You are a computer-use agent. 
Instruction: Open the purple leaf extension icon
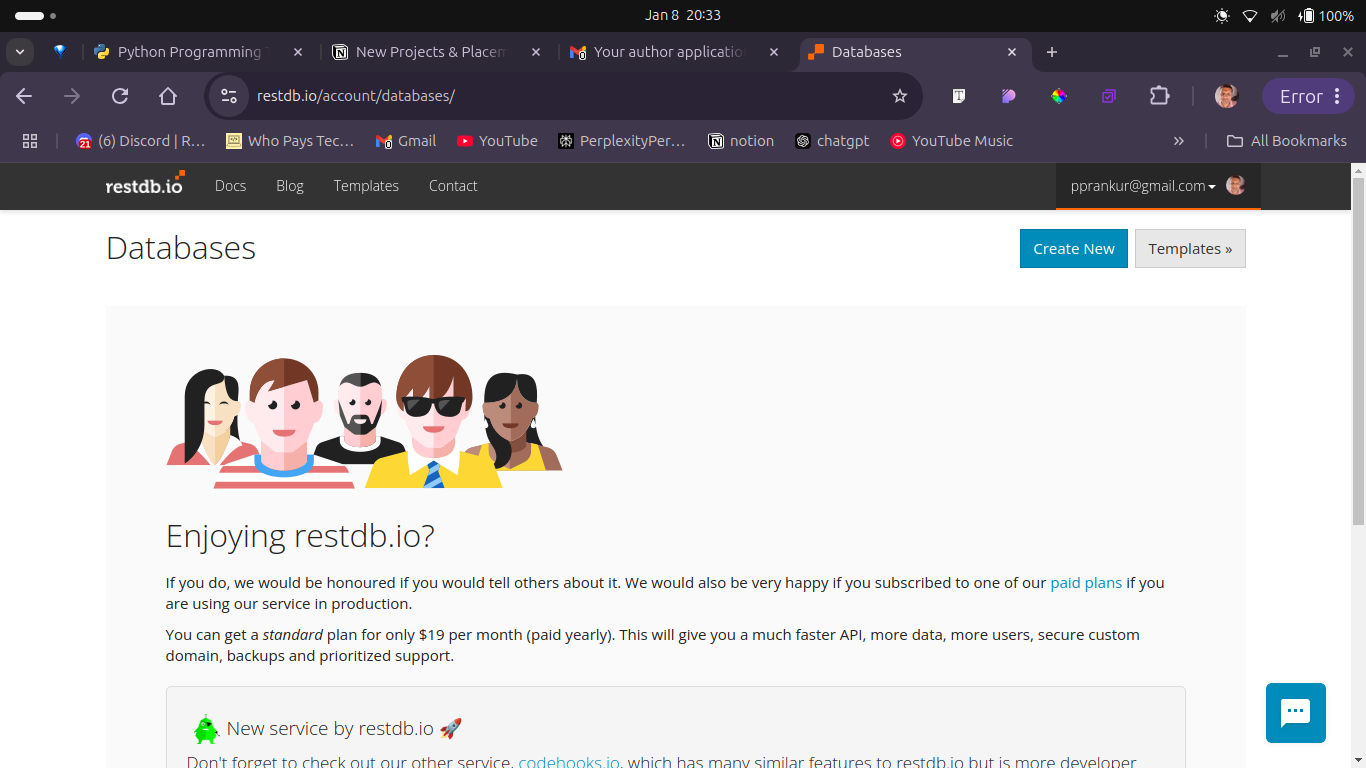[1009, 96]
